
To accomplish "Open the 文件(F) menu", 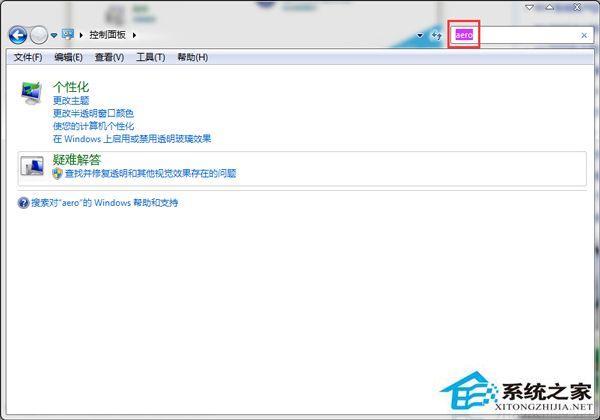I will point(28,57).
